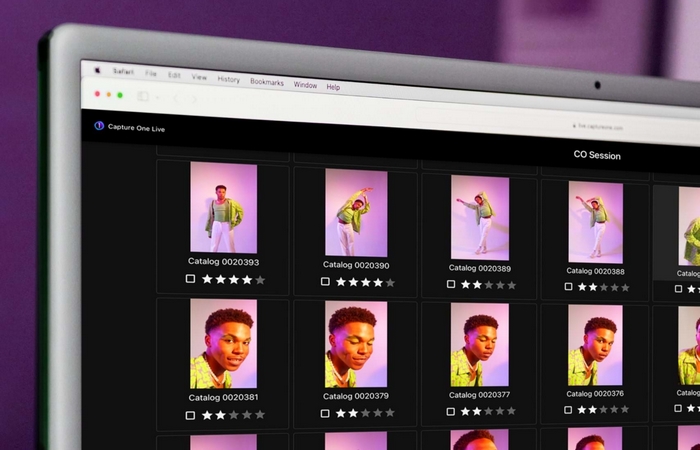Open thumbnail of Catalog 0020376
Viewport: 700px width, 450px height.
click(x=596, y=345)
